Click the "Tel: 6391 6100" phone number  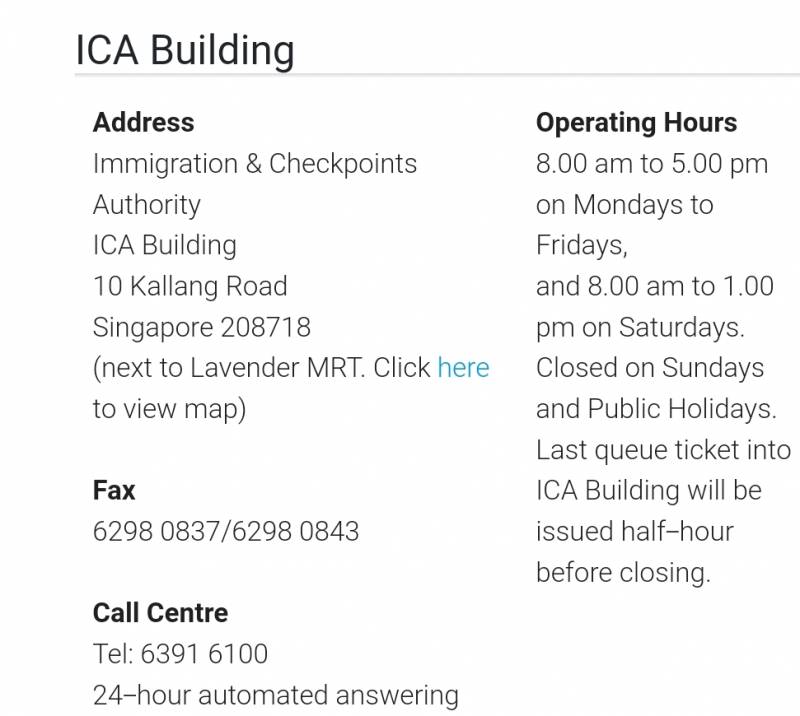[180, 654]
